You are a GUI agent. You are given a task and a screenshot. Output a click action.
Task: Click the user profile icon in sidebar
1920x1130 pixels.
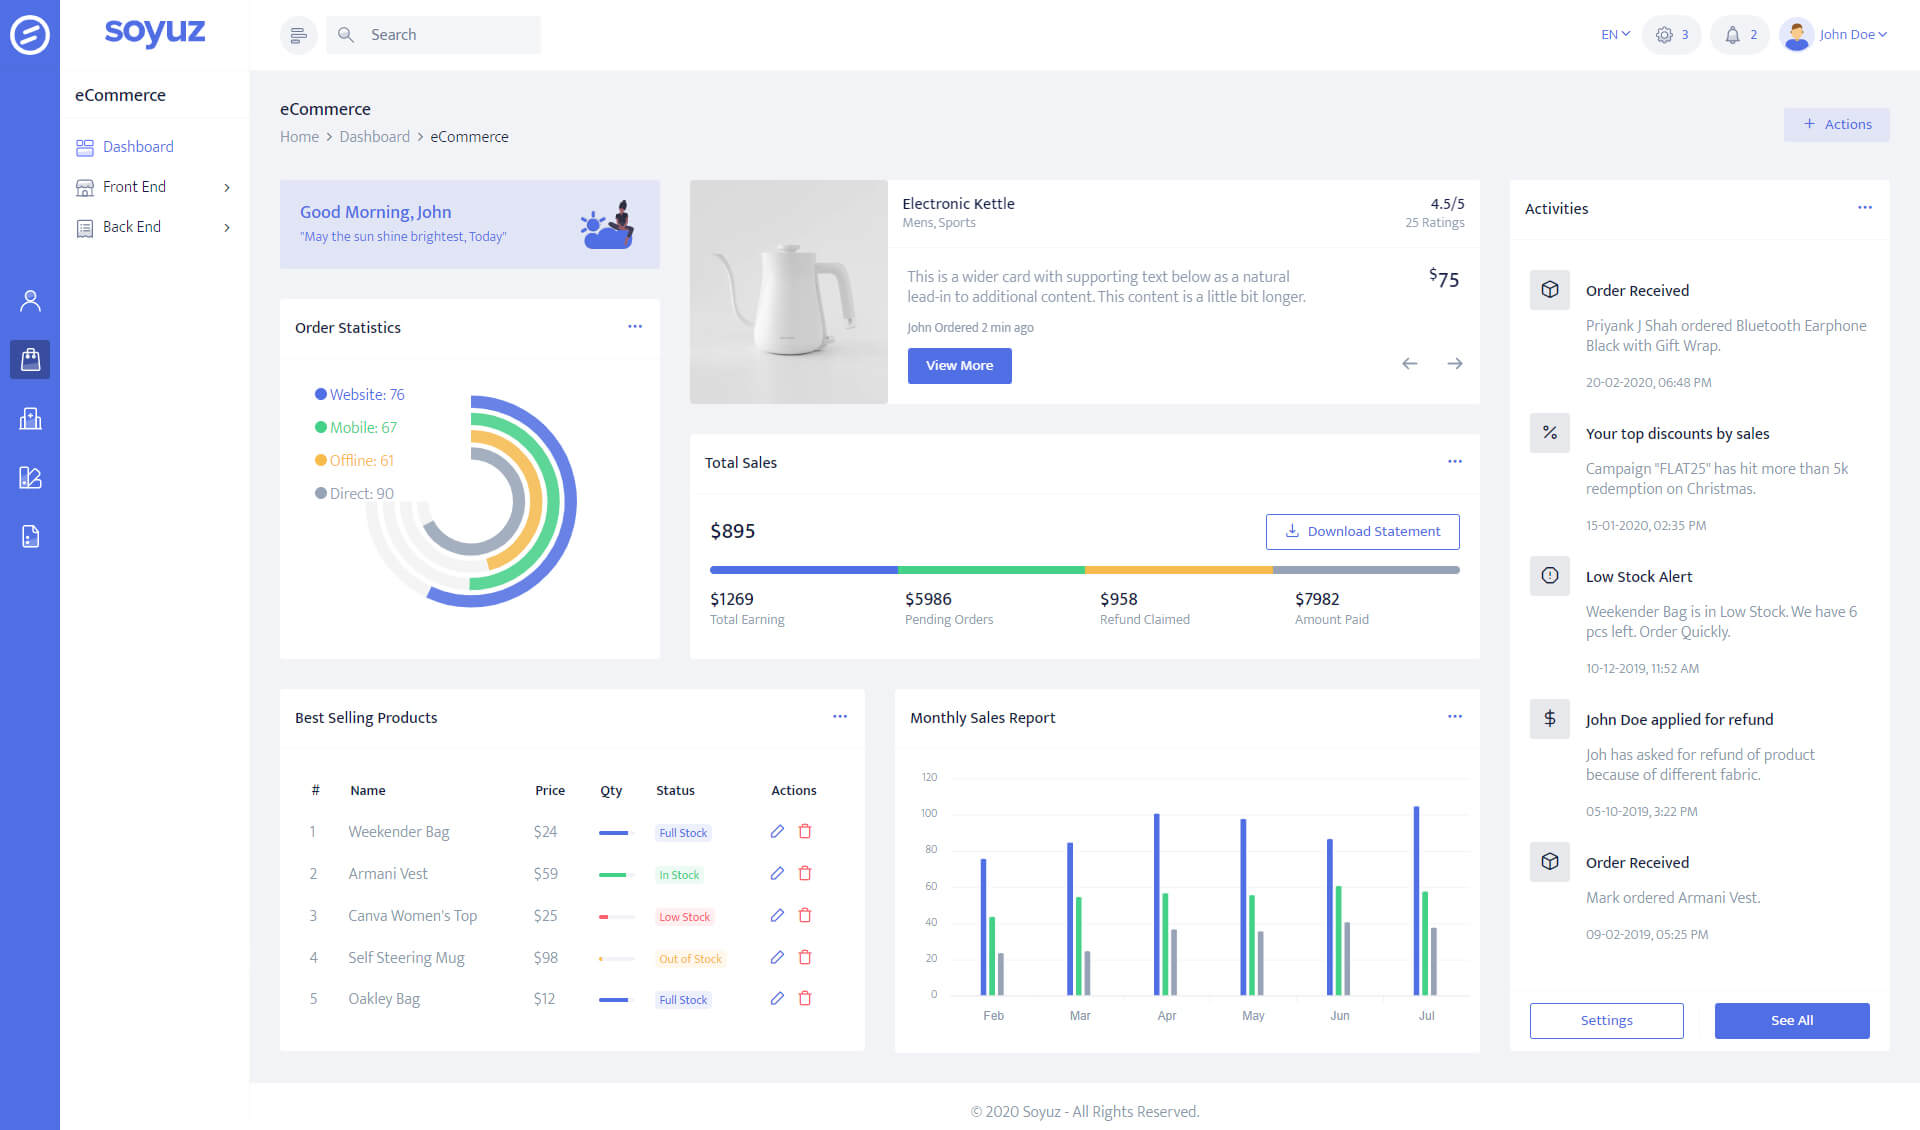pos(30,300)
